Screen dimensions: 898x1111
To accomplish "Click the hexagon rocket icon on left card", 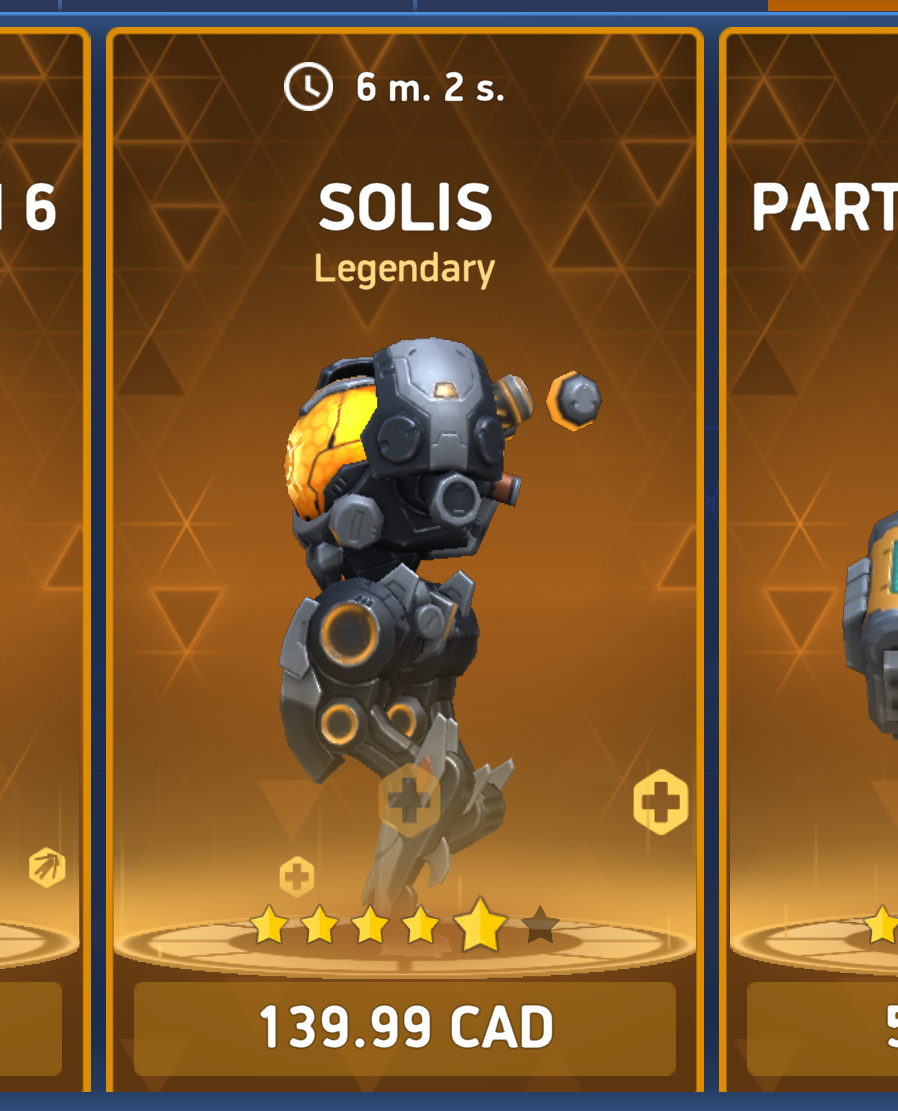I will tap(47, 867).
